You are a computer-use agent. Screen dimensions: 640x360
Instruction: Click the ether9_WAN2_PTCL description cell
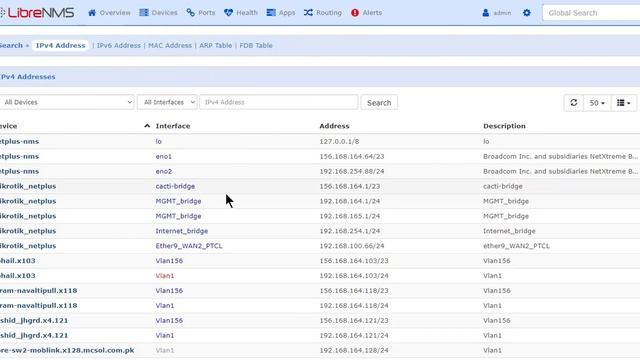[x=516, y=246]
